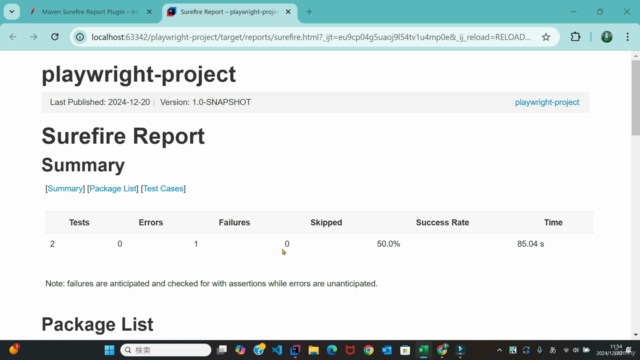Bookmark this page with the star icon

tap(546, 37)
